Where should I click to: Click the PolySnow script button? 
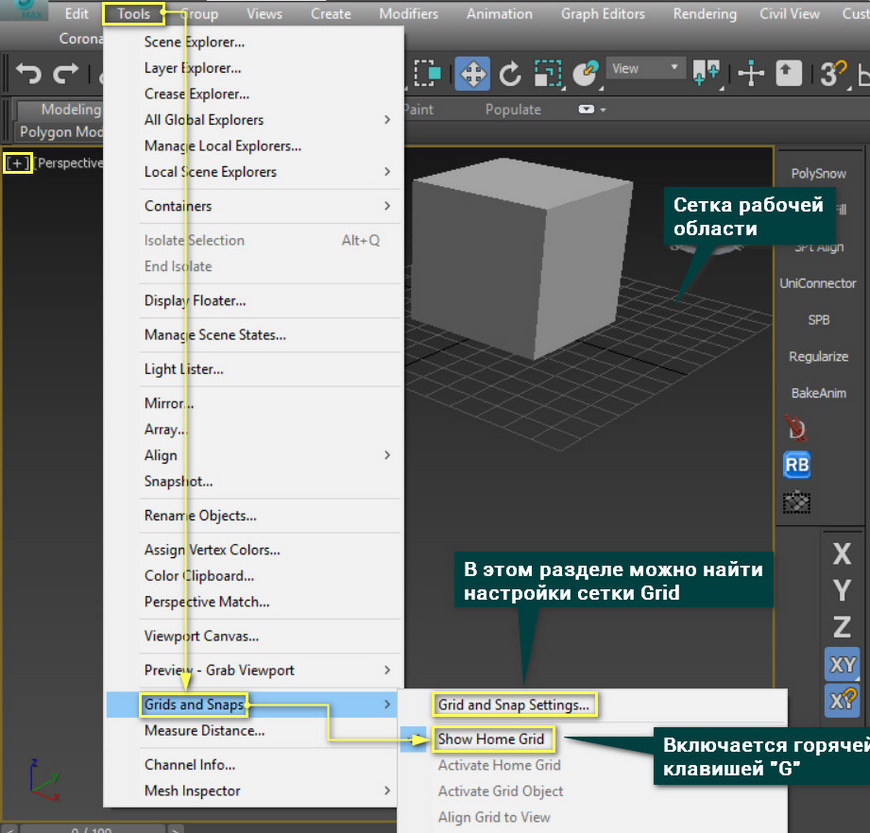pyautogui.click(x=818, y=173)
